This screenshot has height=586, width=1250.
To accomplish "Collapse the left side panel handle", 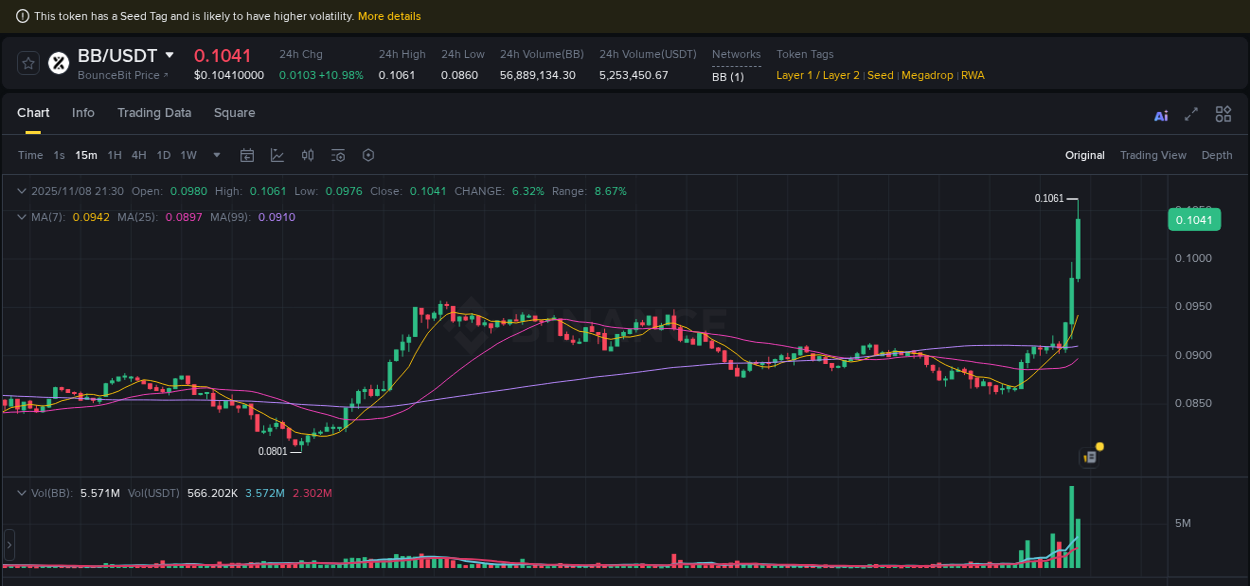I will pyautogui.click(x=8, y=545).
